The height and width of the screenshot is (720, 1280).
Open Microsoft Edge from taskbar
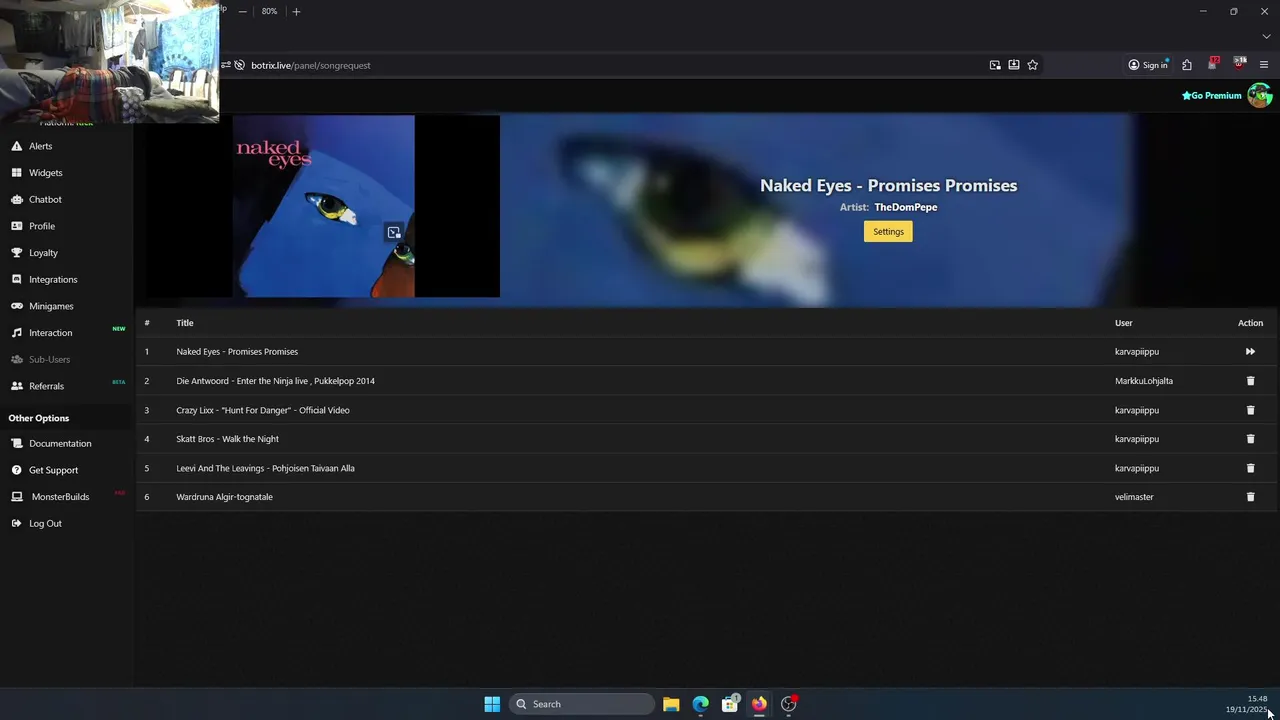tap(701, 704)
